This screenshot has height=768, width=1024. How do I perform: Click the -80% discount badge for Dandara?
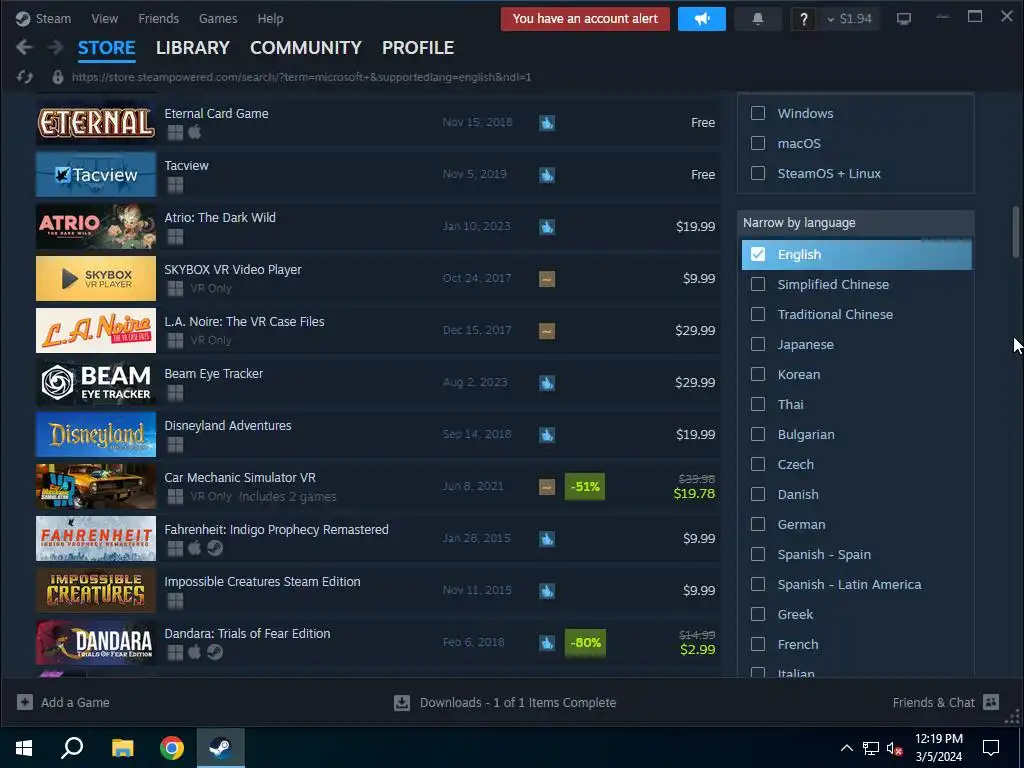585,643
